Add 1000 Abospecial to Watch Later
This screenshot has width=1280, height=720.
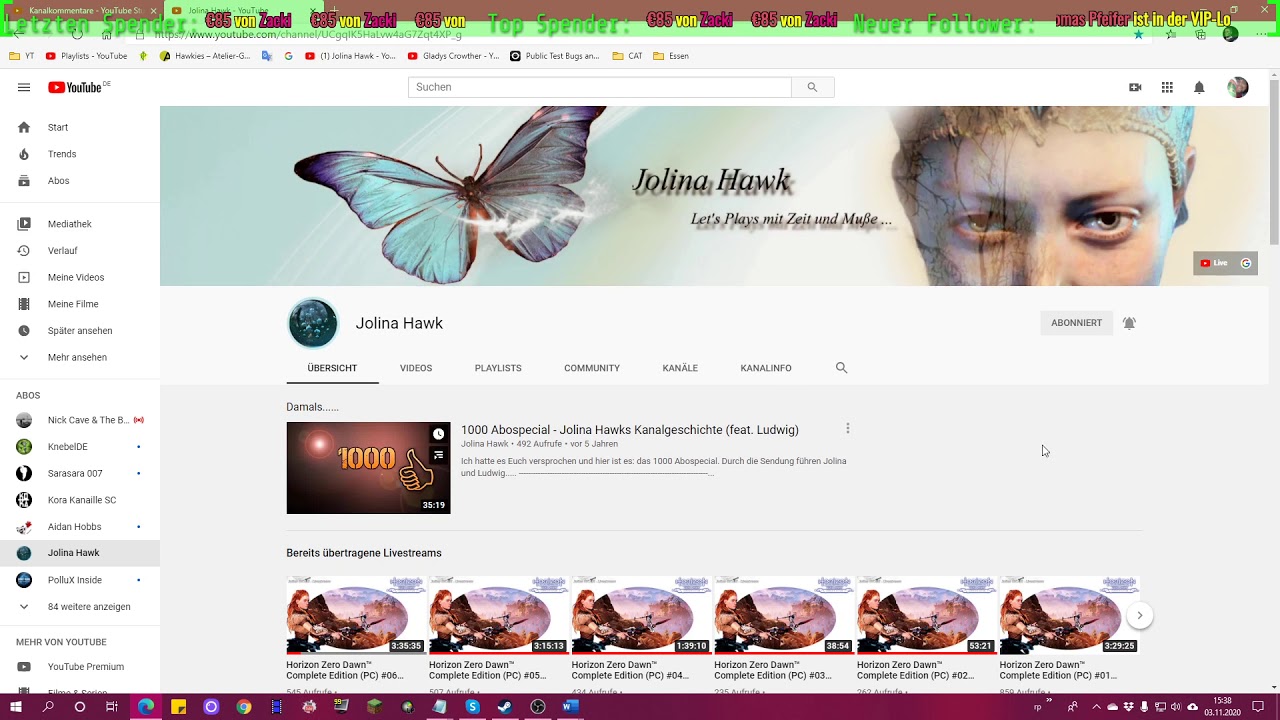coord(438,434)
